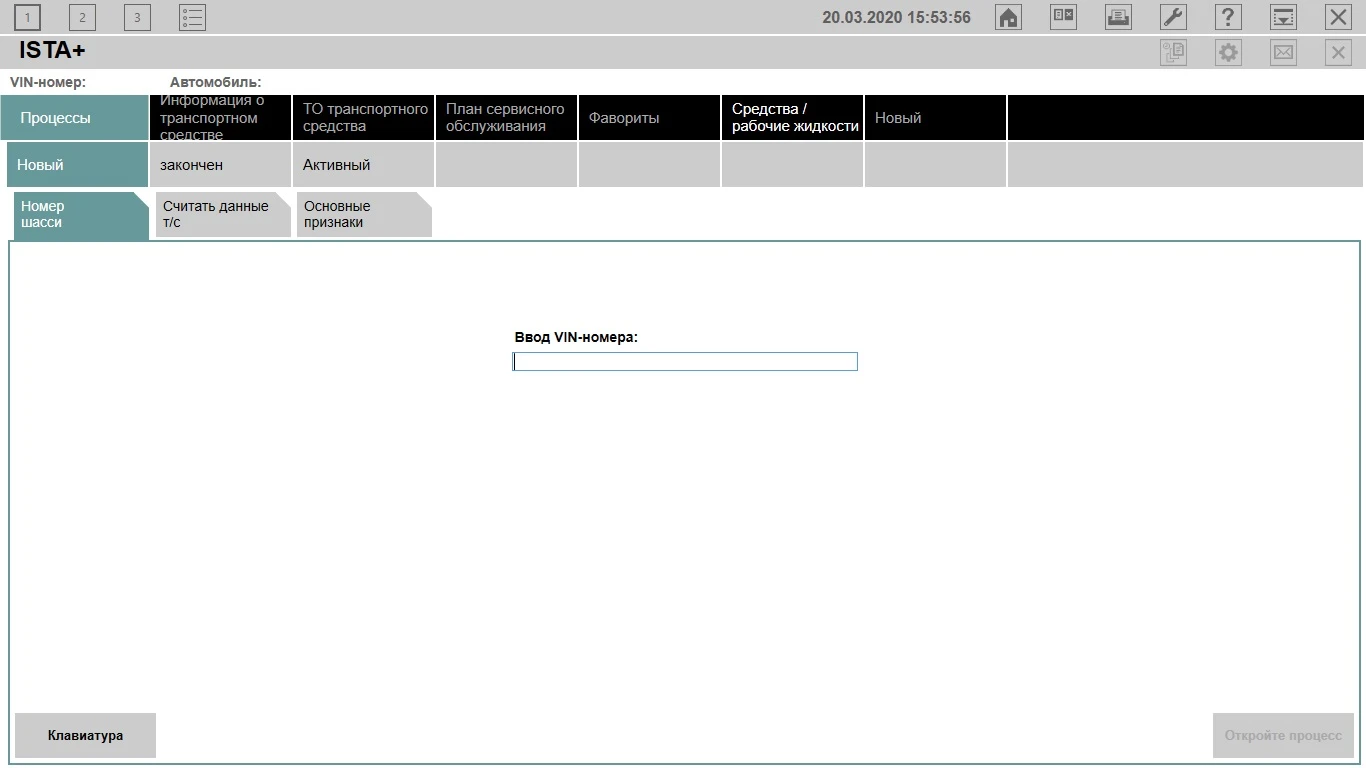Screen dimensions: 1366x768
Task: Open План сервисного обслуживания tab
Action: 507,118
